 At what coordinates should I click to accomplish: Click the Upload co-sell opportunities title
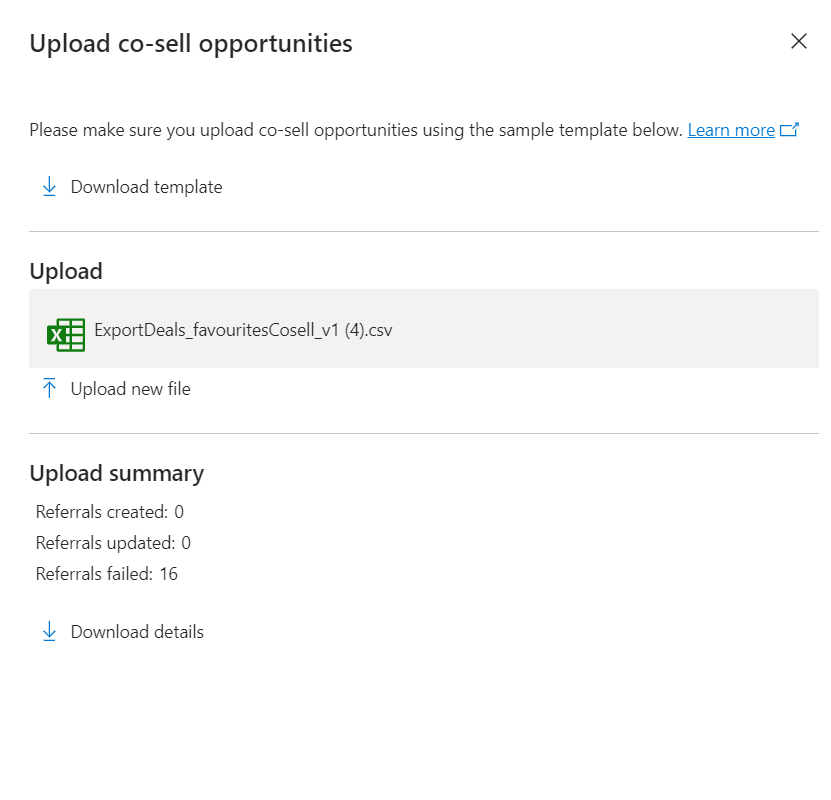tap(191, 43)
